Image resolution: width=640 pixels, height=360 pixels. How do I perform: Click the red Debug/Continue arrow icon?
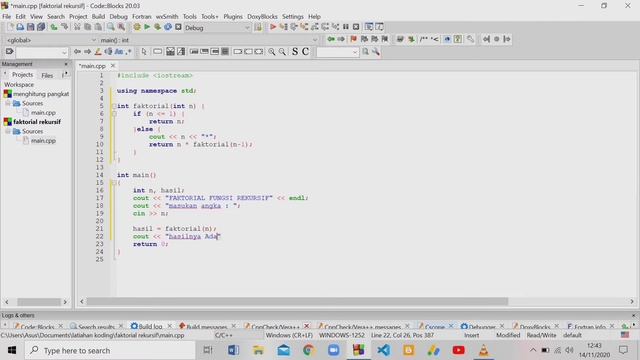pyautogui.click(x=273, y=27)
